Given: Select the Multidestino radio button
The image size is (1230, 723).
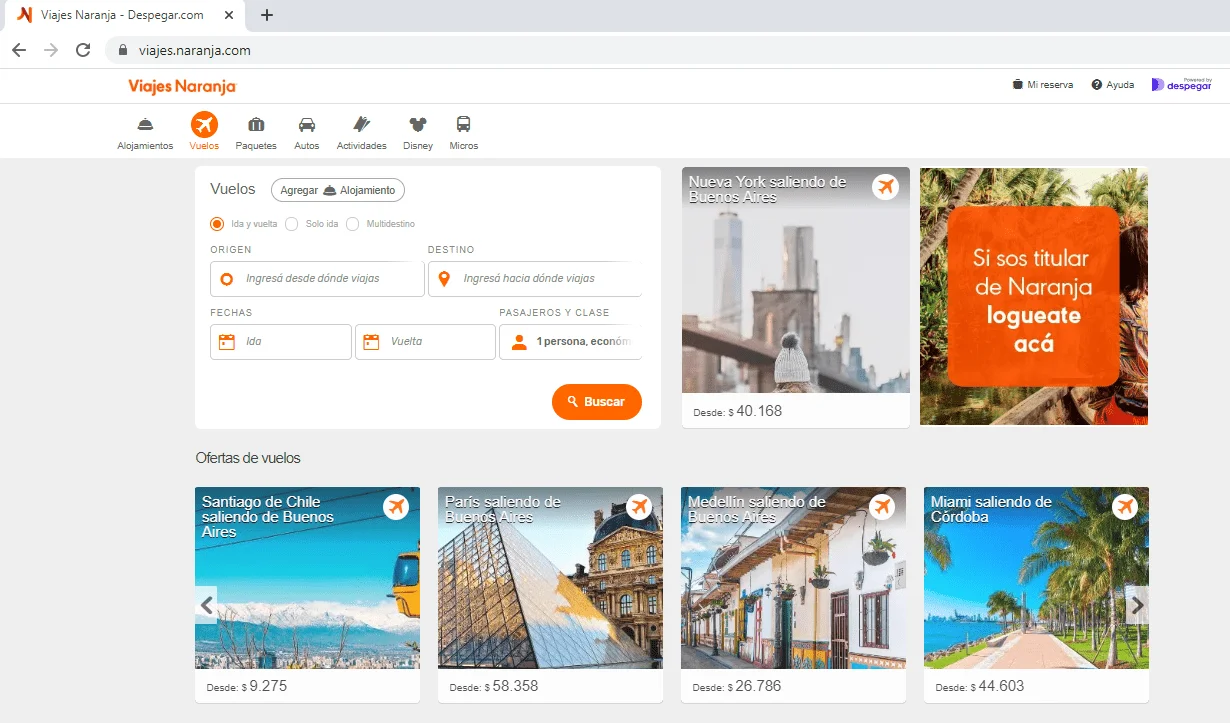Looking at the screenshot, I should pos(352,224).
